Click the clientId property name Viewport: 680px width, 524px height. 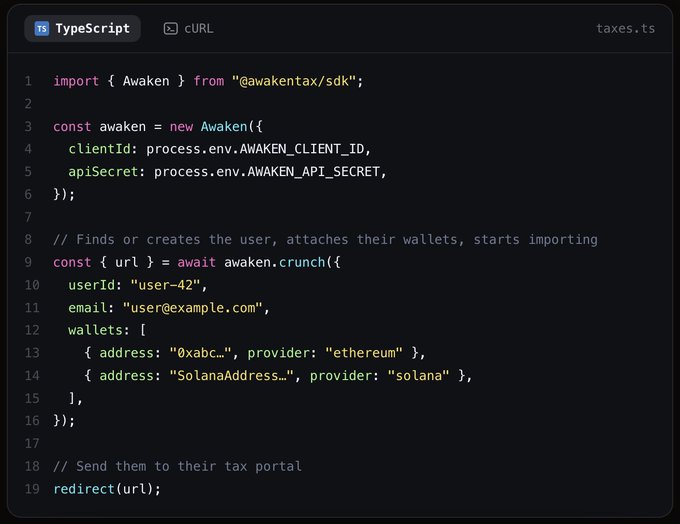coord(99,149)
